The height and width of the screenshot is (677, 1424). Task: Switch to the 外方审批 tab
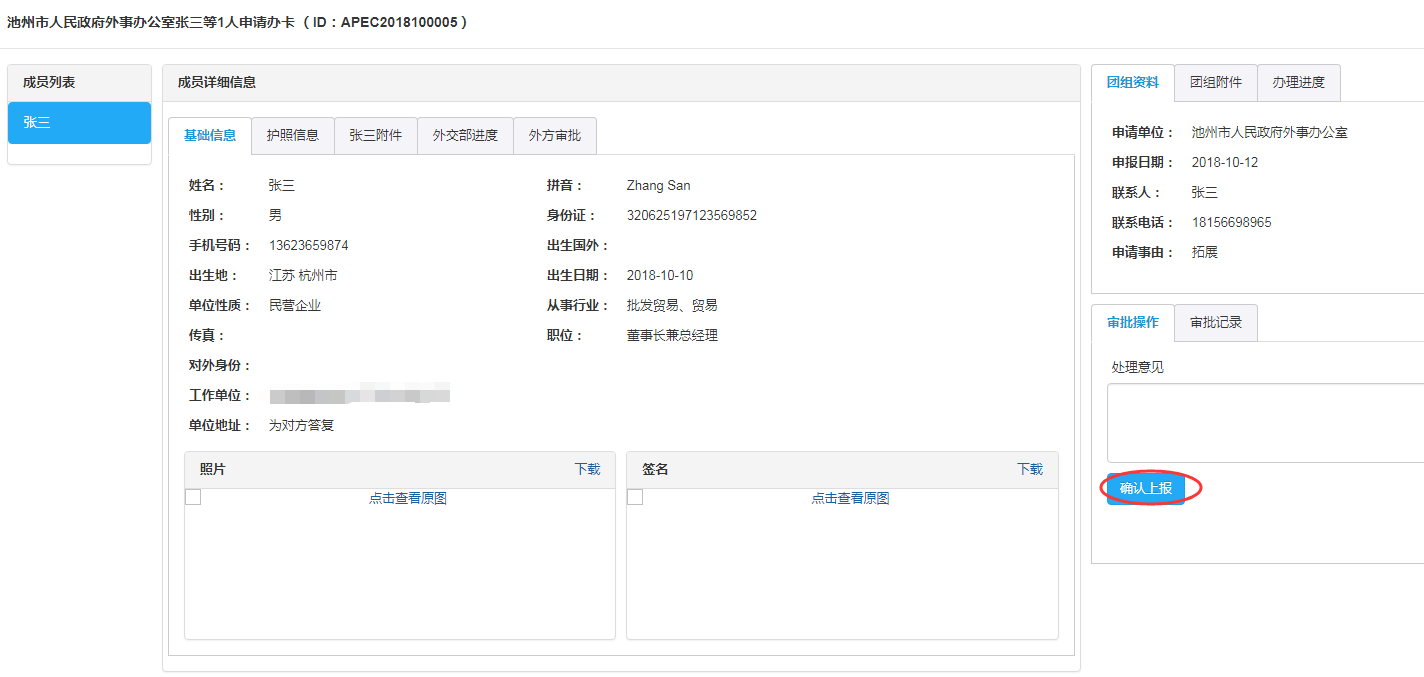(555, 136)
